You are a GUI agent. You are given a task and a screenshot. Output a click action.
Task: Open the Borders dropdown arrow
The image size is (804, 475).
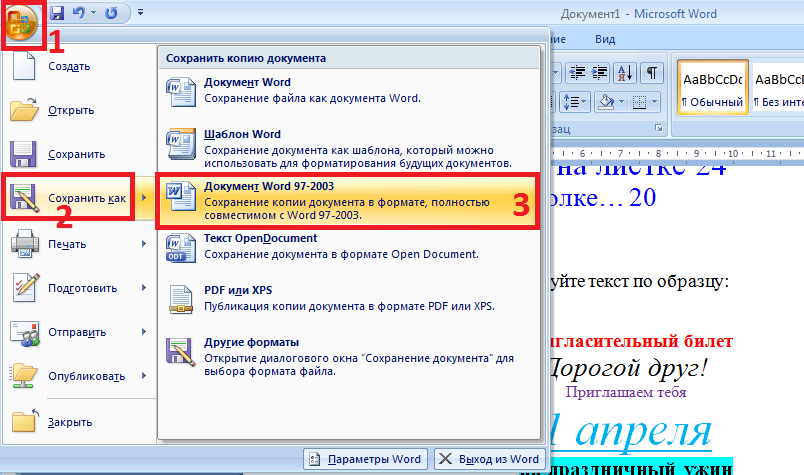click(655, 102)
